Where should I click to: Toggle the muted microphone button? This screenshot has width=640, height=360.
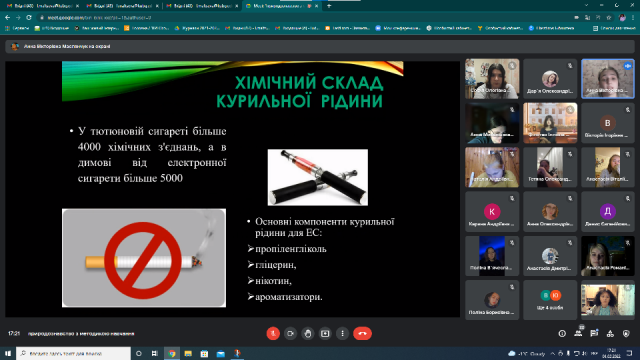pos(273,333)
